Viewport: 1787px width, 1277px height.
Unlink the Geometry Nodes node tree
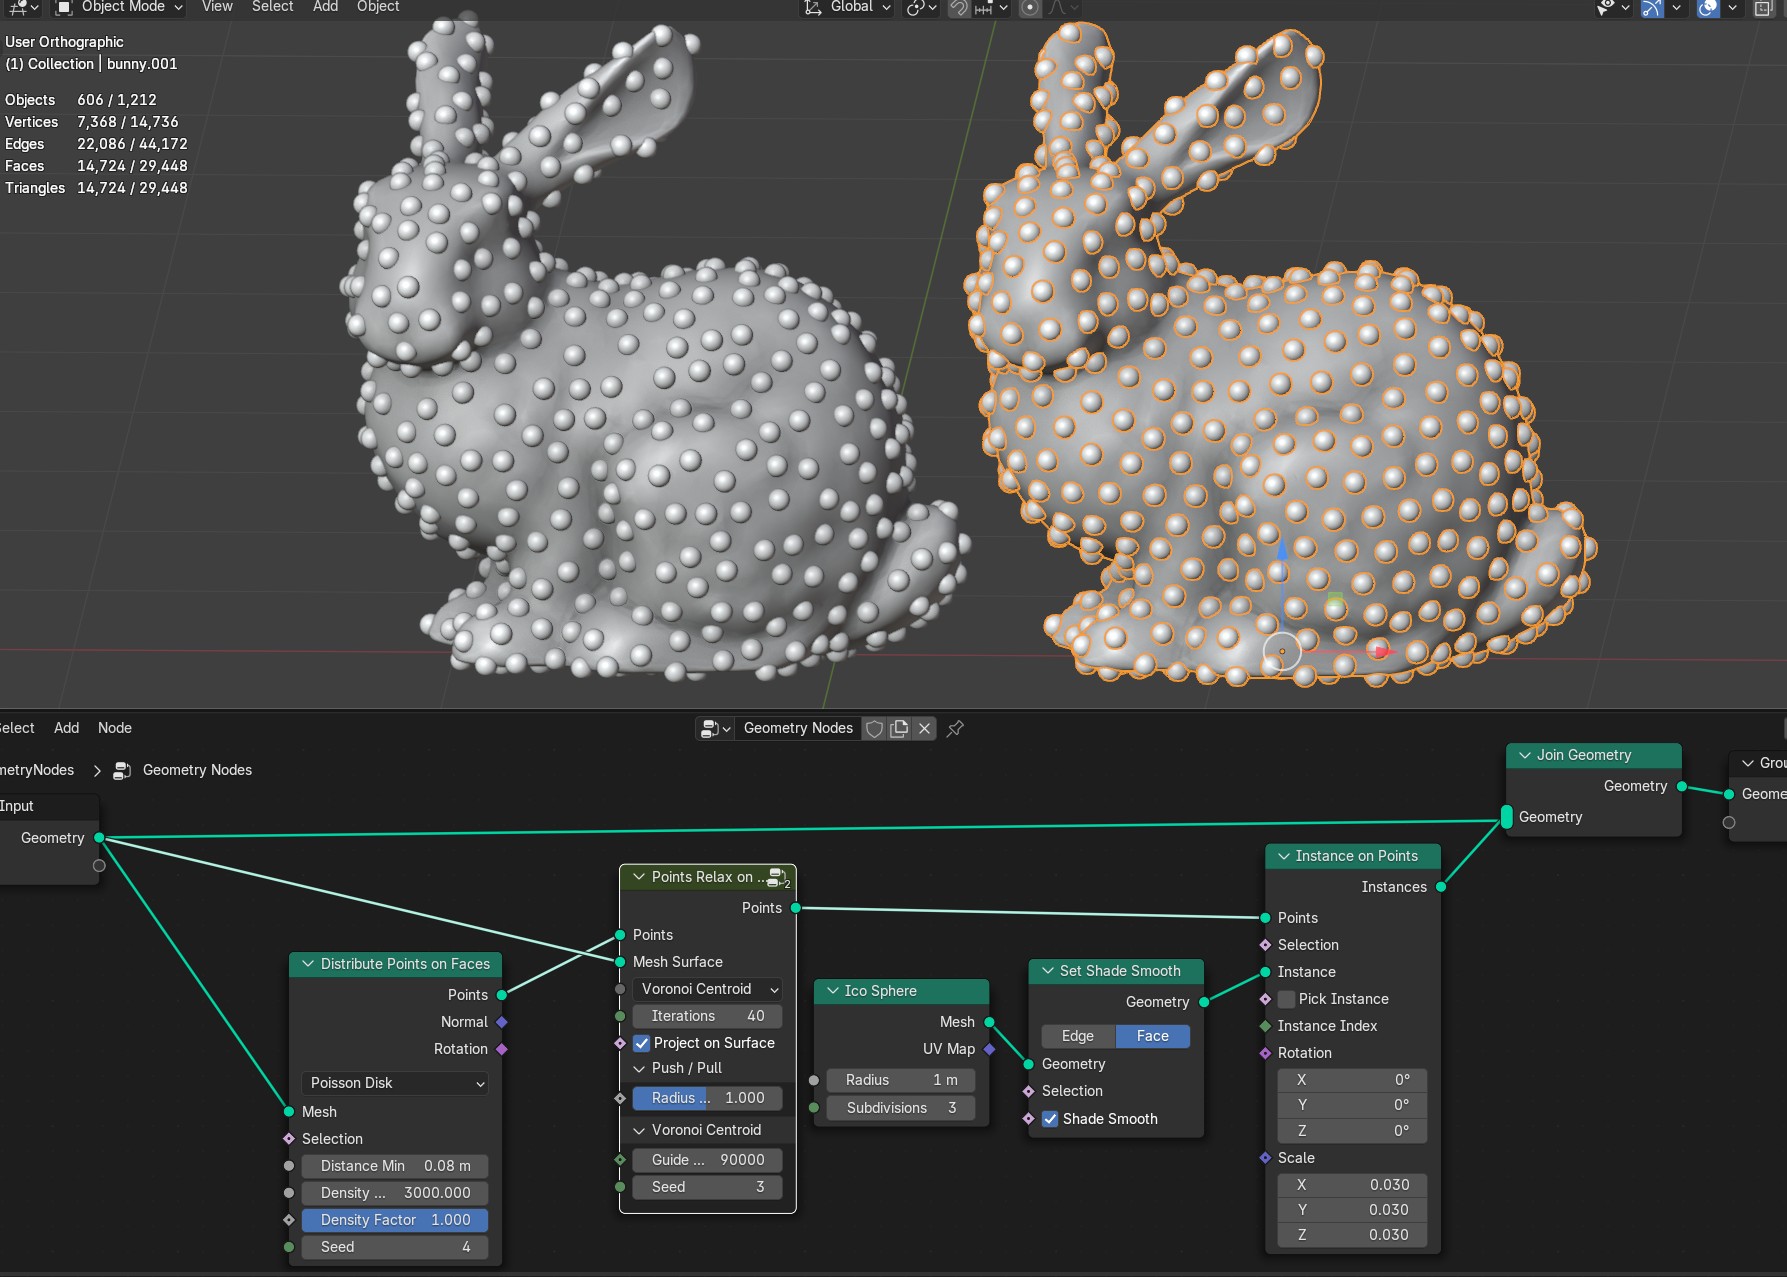click(925, 728)
